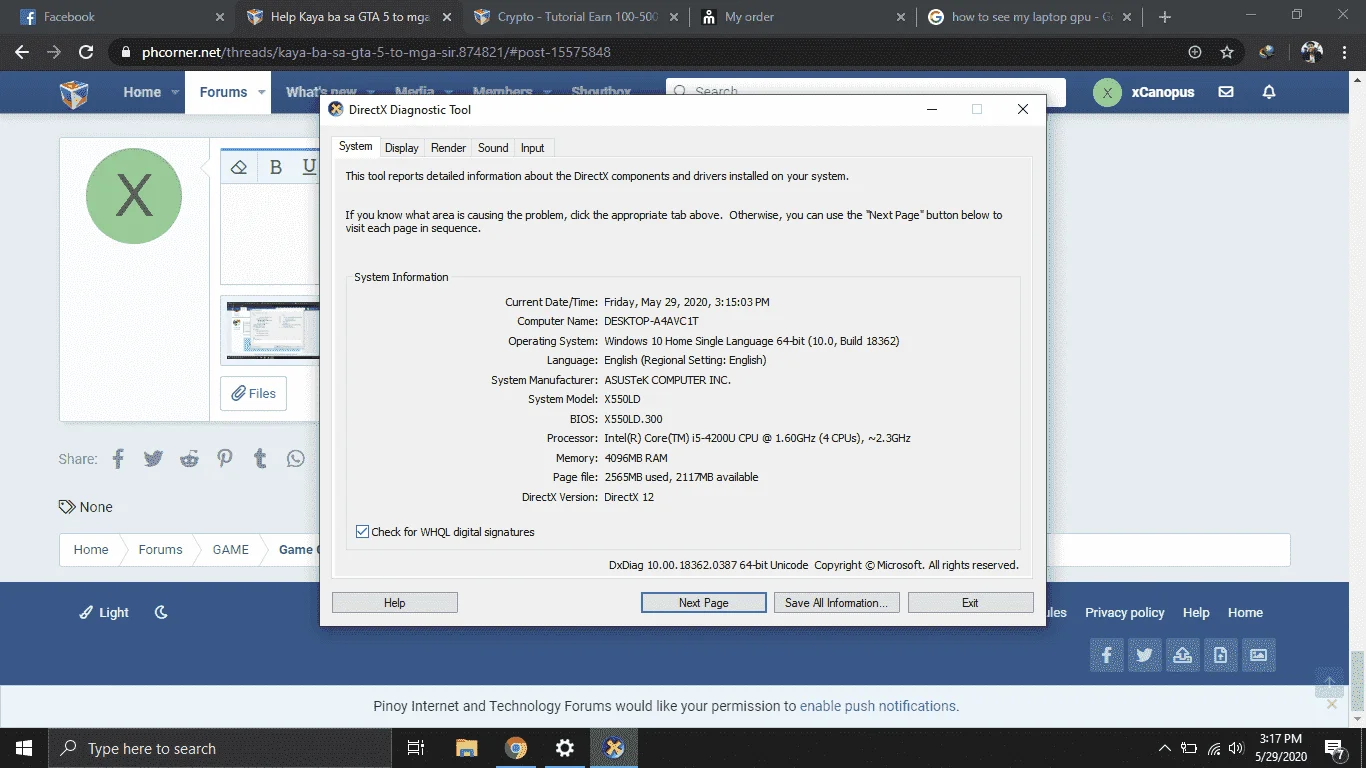Toggle dark mode moon icon
1366x768 pixels.
pos(161,613)
